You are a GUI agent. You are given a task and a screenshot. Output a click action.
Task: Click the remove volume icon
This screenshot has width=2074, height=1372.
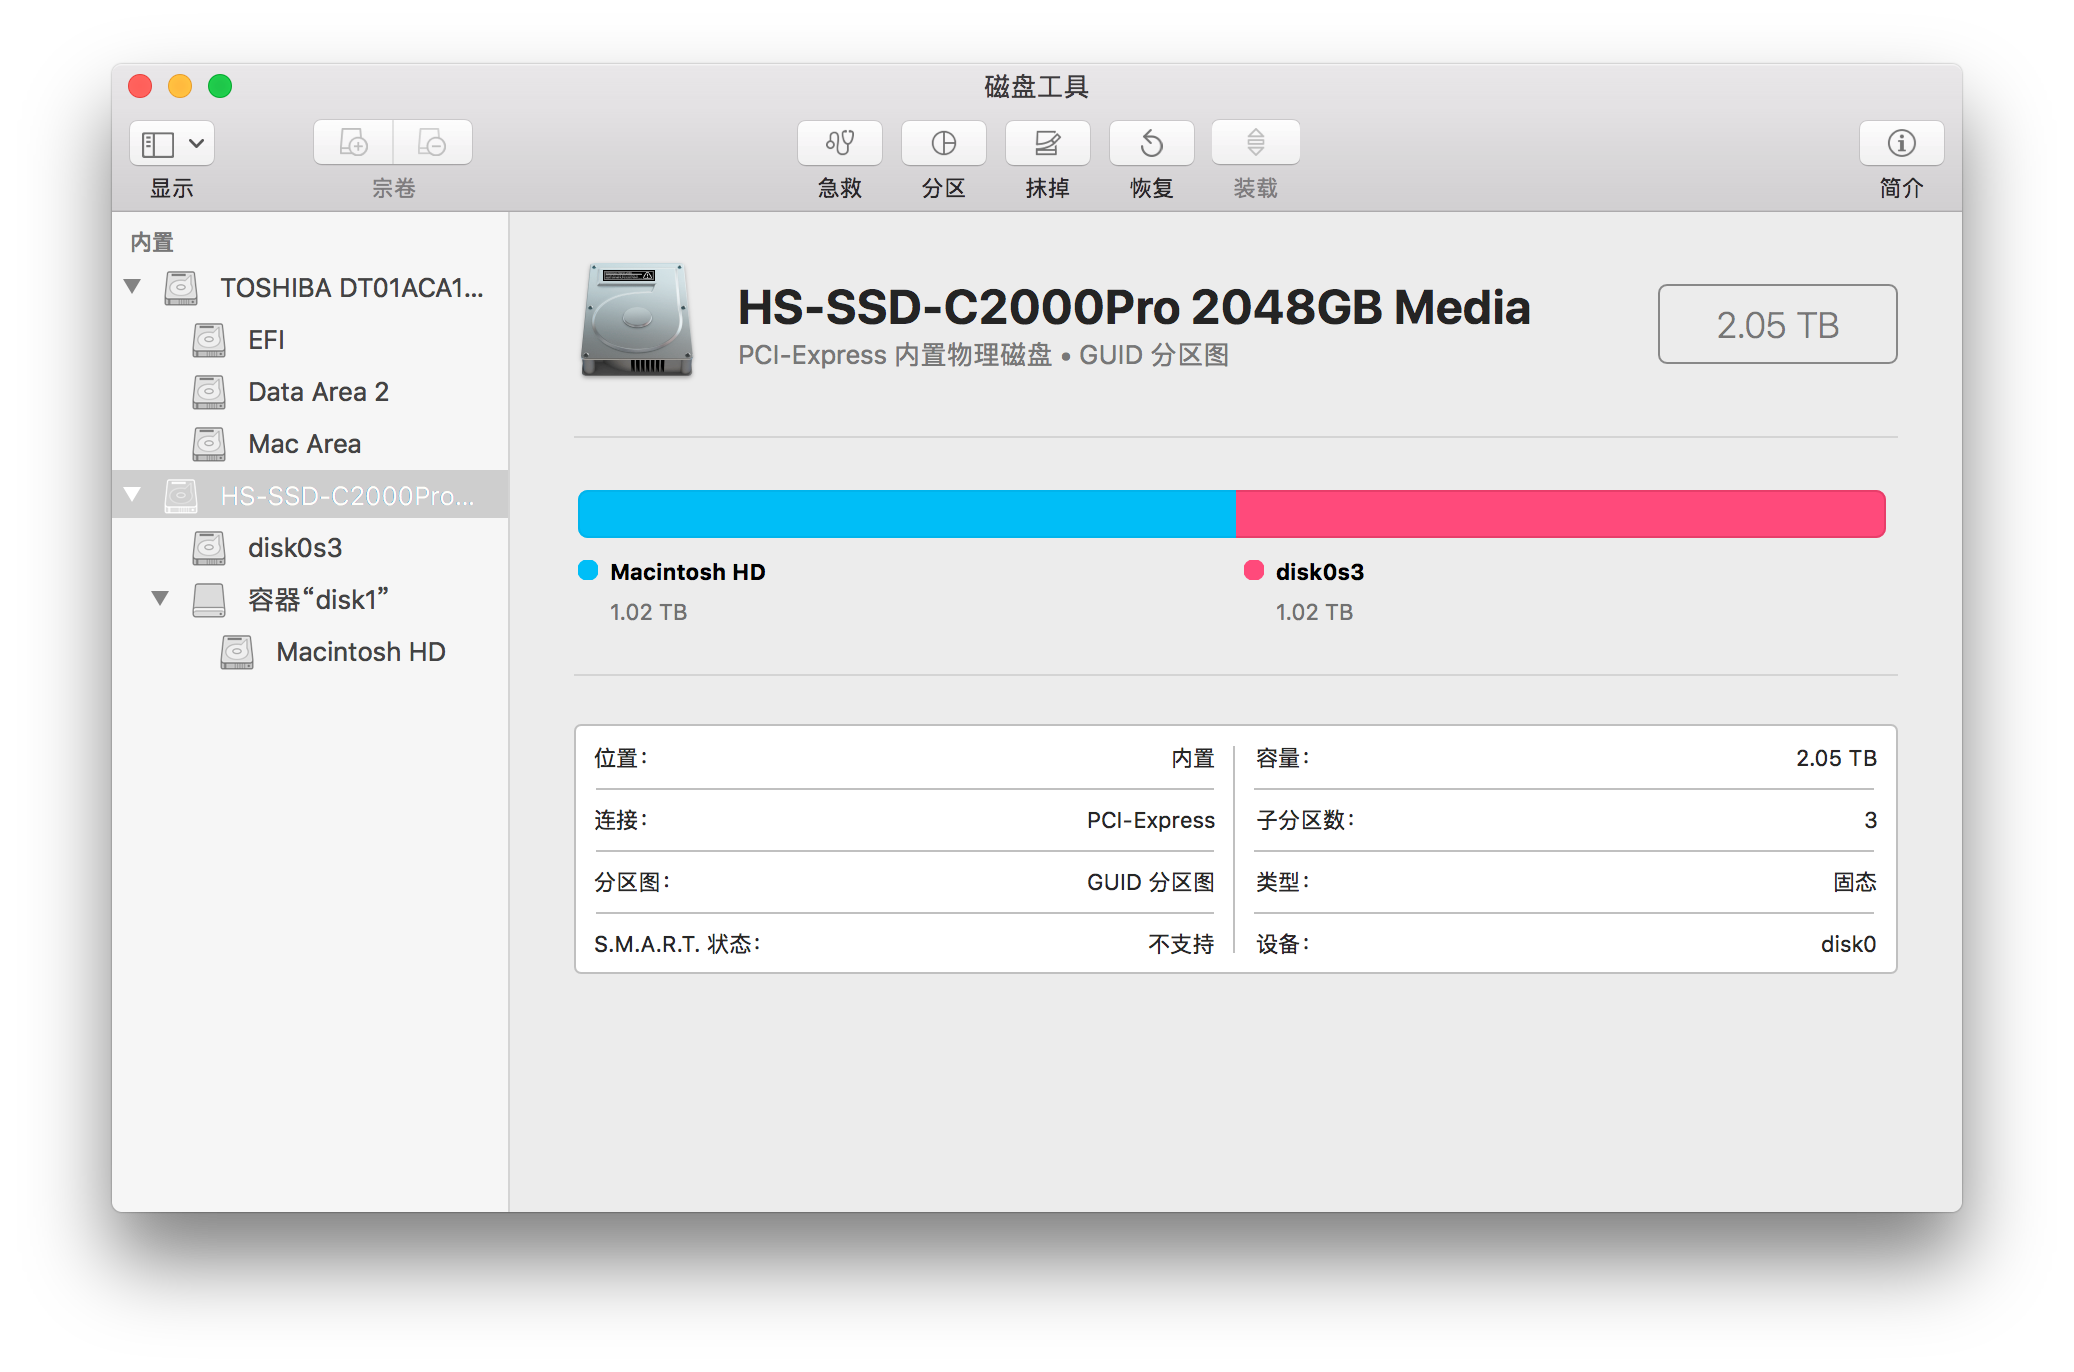pyautogui.click(x=432, y=143)
